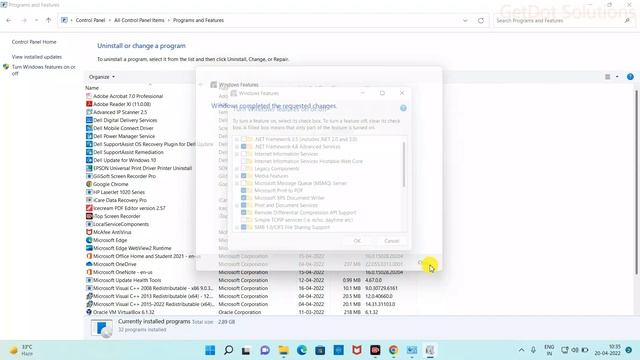Open File Explorer from the taskbar
This screenshot has width=640, height=360.
tap(283, 350)
